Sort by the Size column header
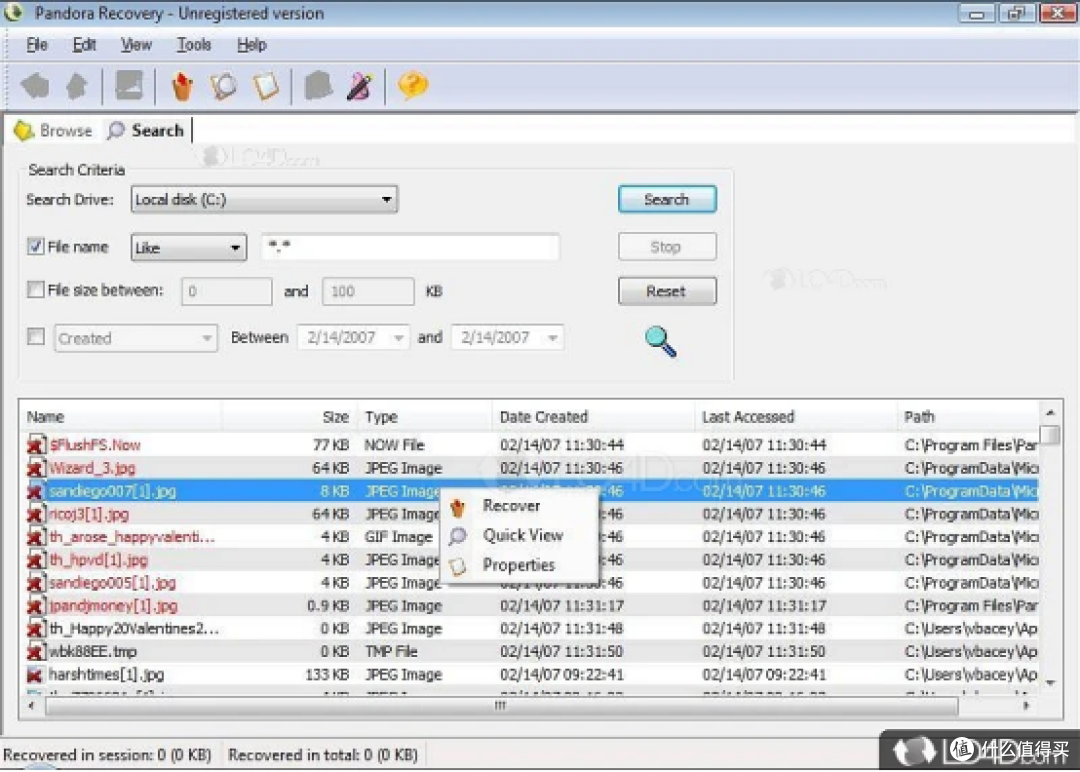 tap(289, 417)
